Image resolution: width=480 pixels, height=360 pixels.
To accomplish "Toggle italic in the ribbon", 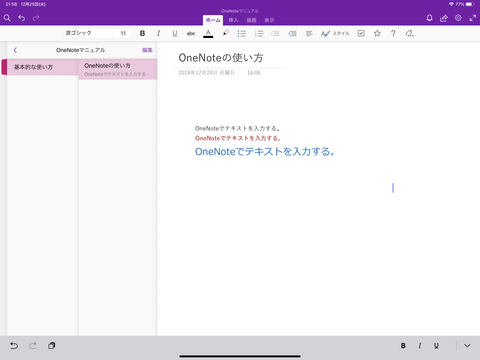I will pos(159,33).
